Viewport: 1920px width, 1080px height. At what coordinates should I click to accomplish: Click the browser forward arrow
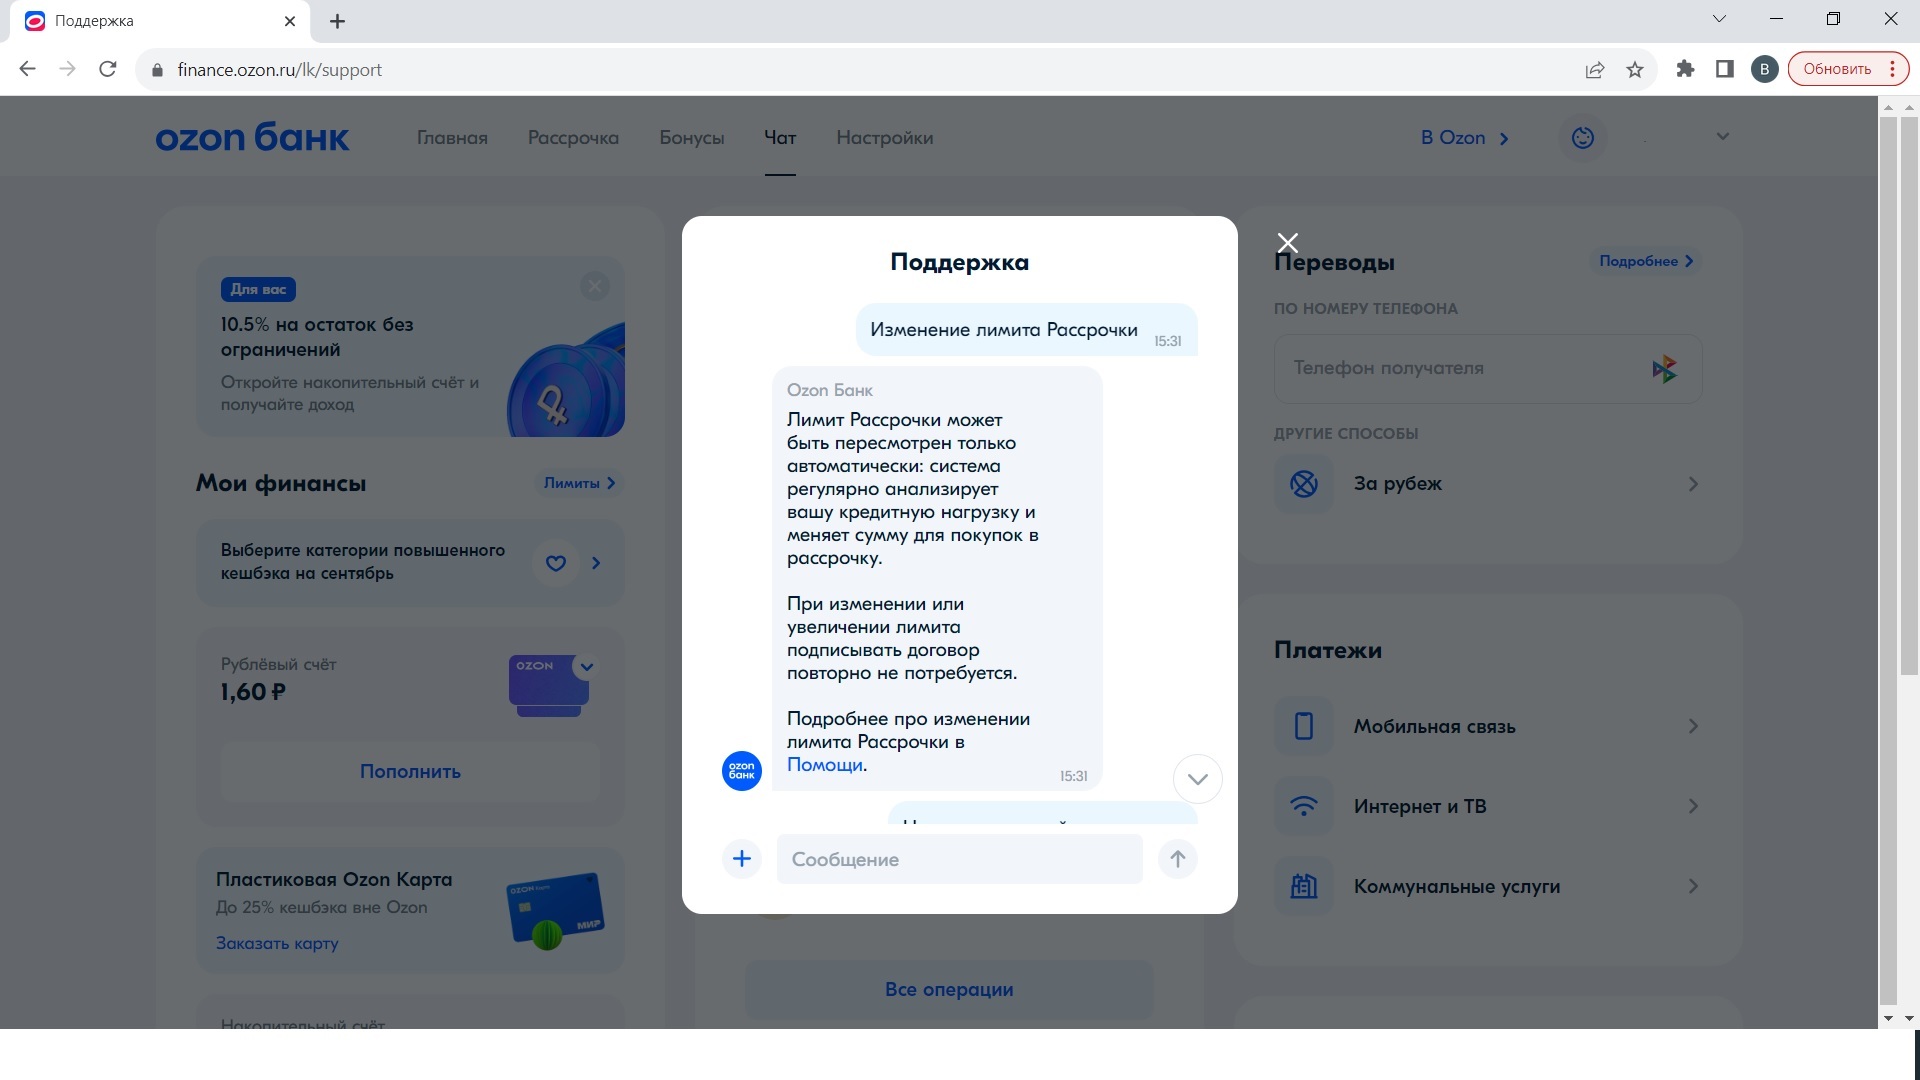(x=67, y=69)
